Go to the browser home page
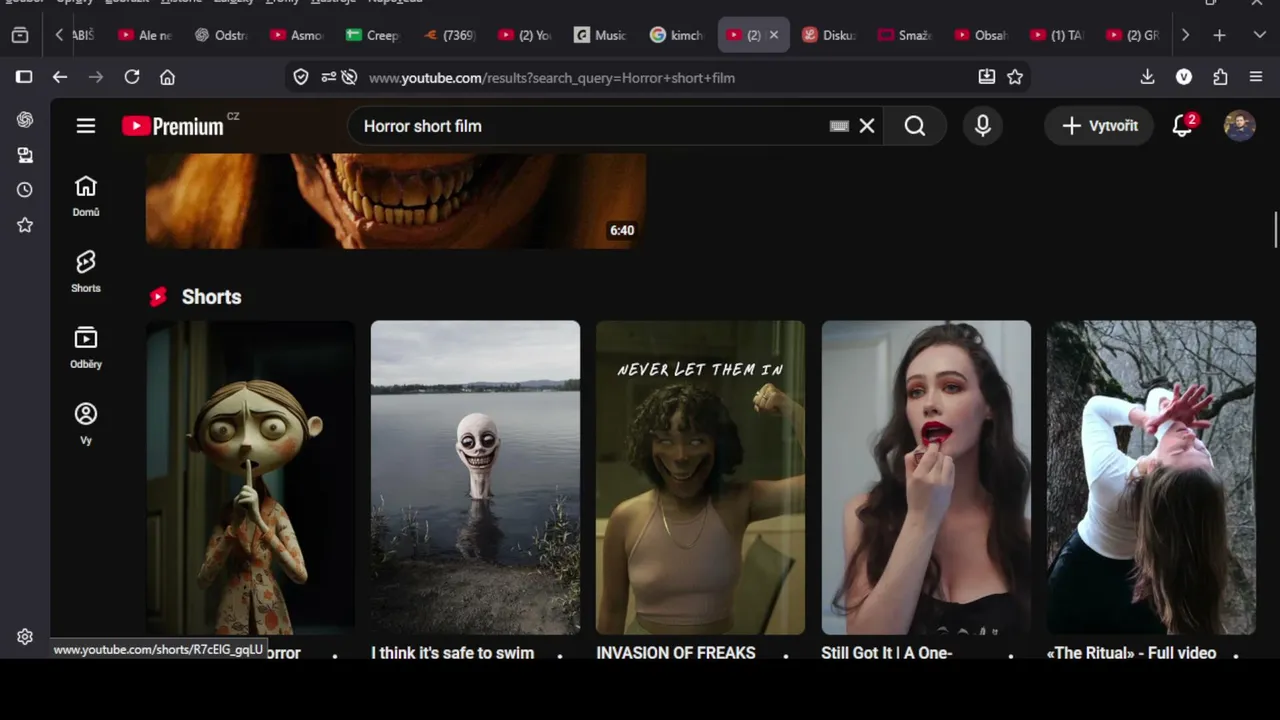Viewport: 1280px width, 720px height. coord(168,77)
